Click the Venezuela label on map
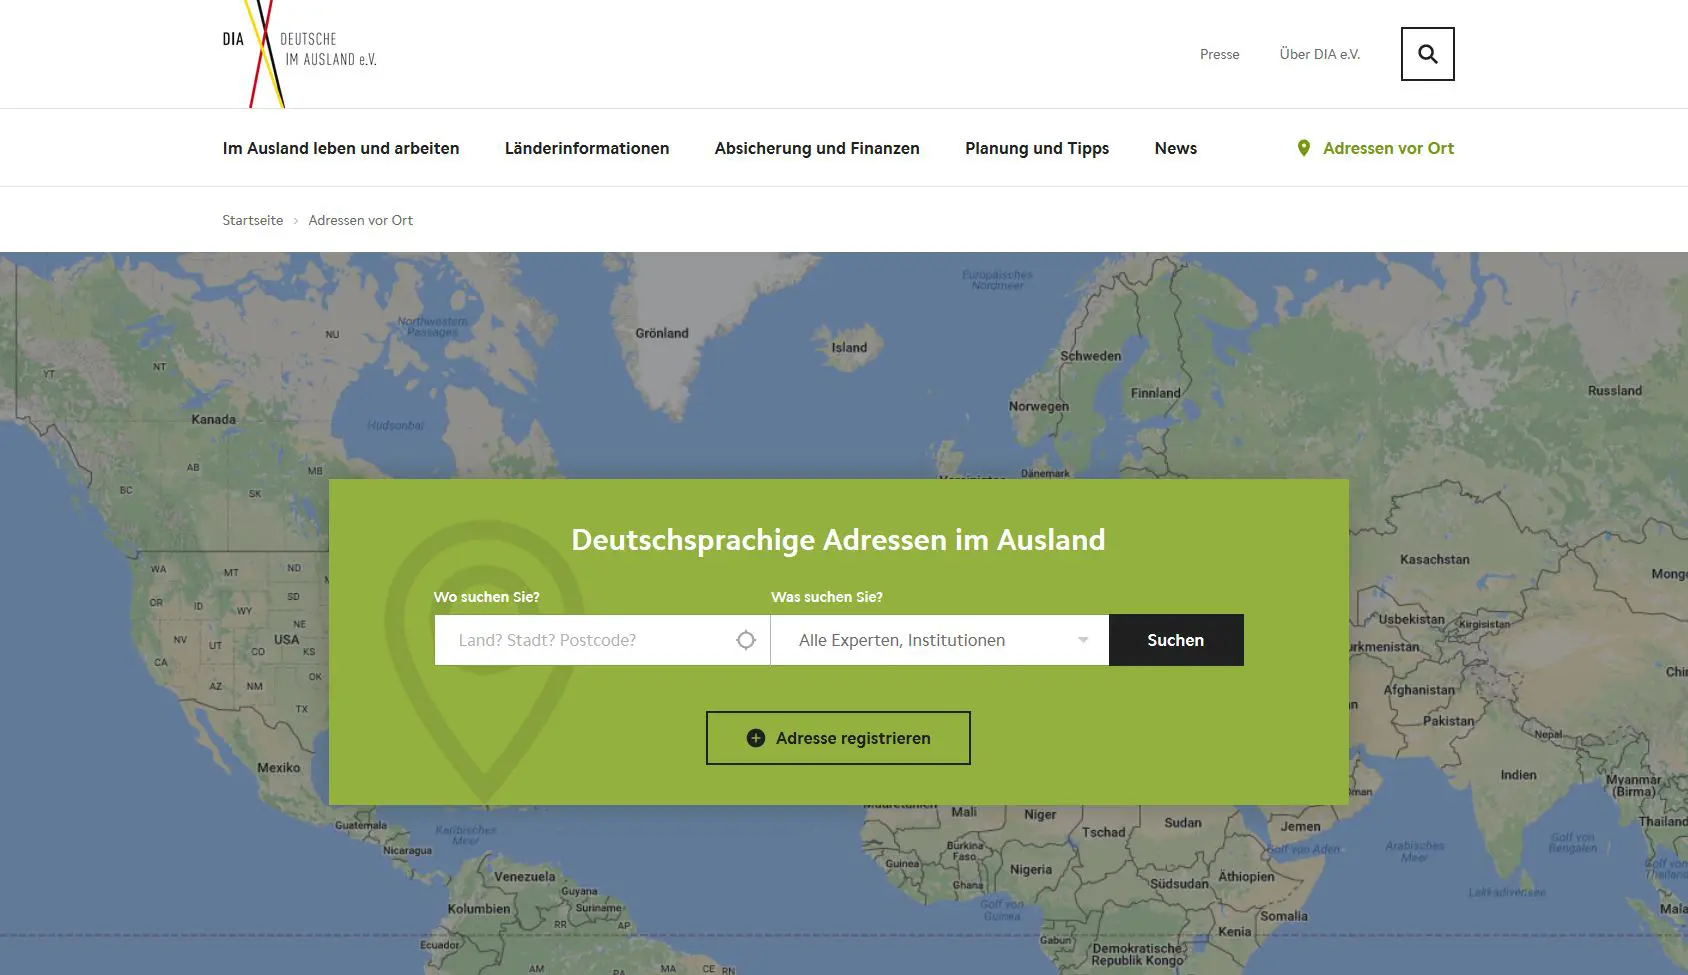1688x975 pixels. click(x=524, y=876)
